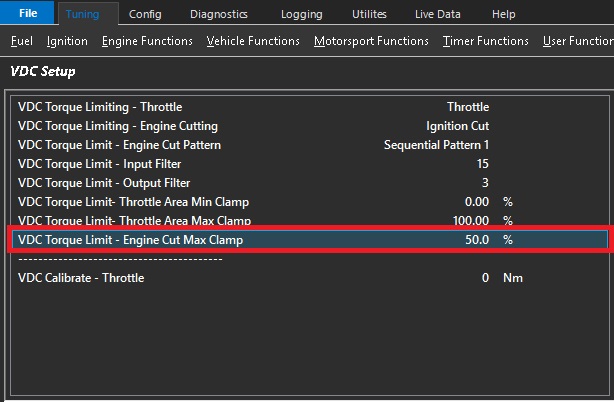Select VDC Calibrate - Throttle row
Image resolution: width=614 pixels, height=402 pixels.
pos(81,278)
